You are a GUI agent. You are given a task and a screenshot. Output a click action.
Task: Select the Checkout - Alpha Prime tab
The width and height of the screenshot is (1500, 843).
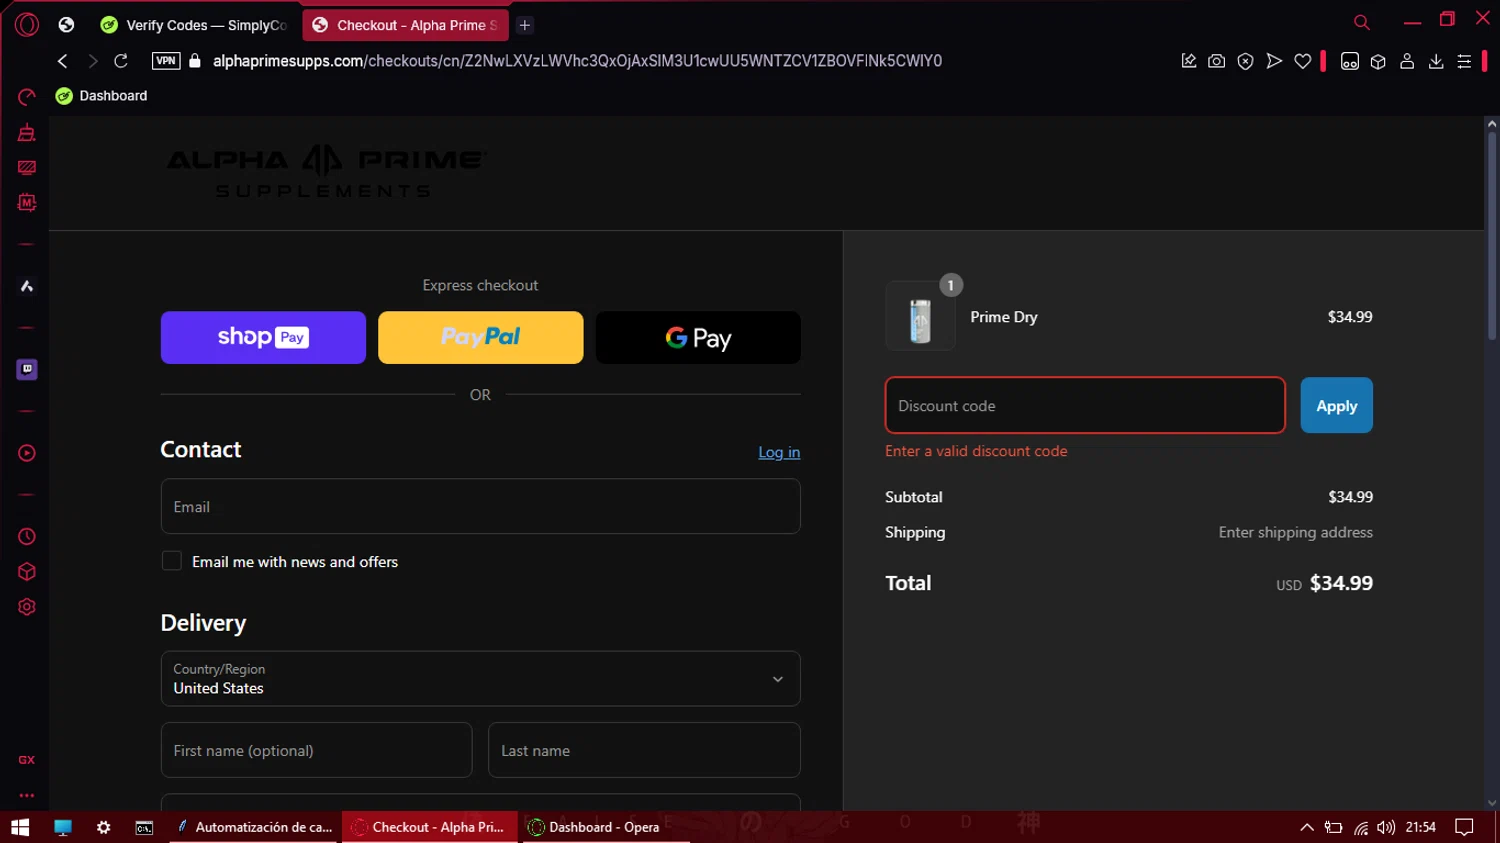pos(405,25)
